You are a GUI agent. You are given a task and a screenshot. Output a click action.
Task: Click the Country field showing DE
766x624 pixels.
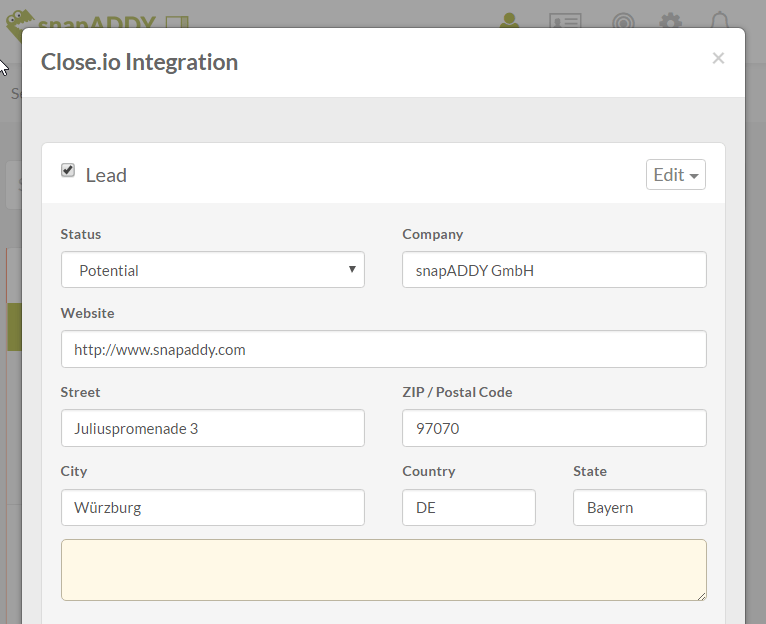pos(468,507)
